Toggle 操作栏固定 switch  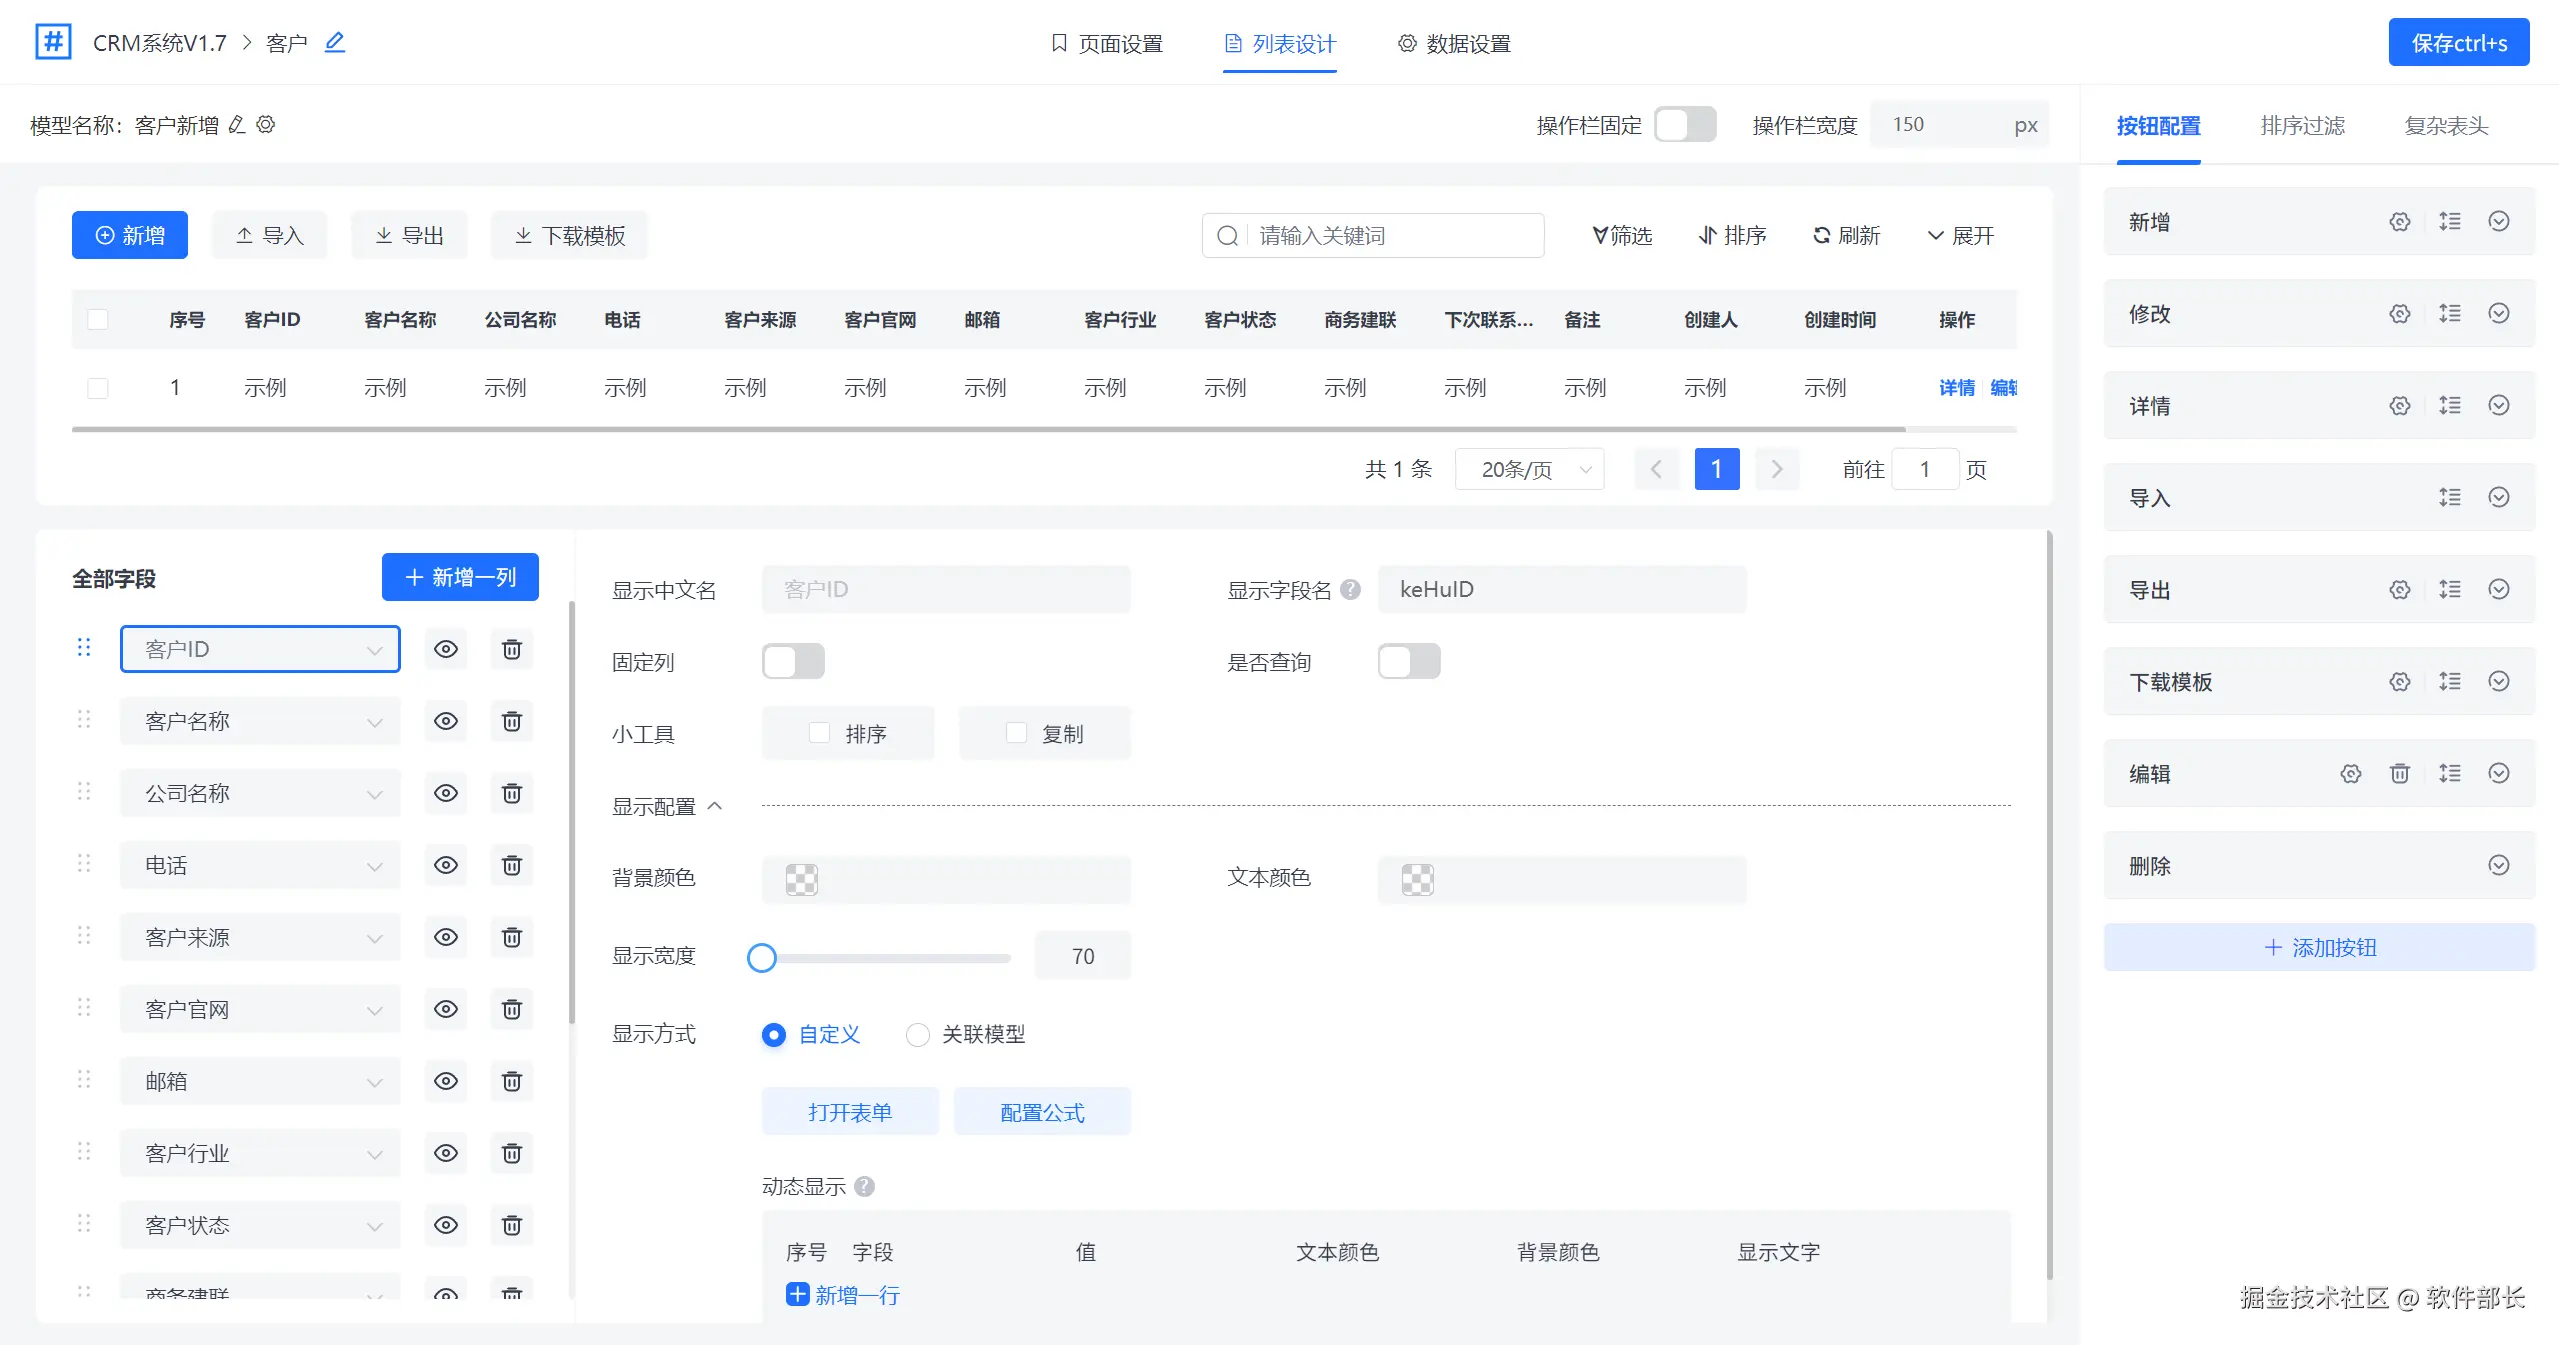click(x=1685, y=125)
